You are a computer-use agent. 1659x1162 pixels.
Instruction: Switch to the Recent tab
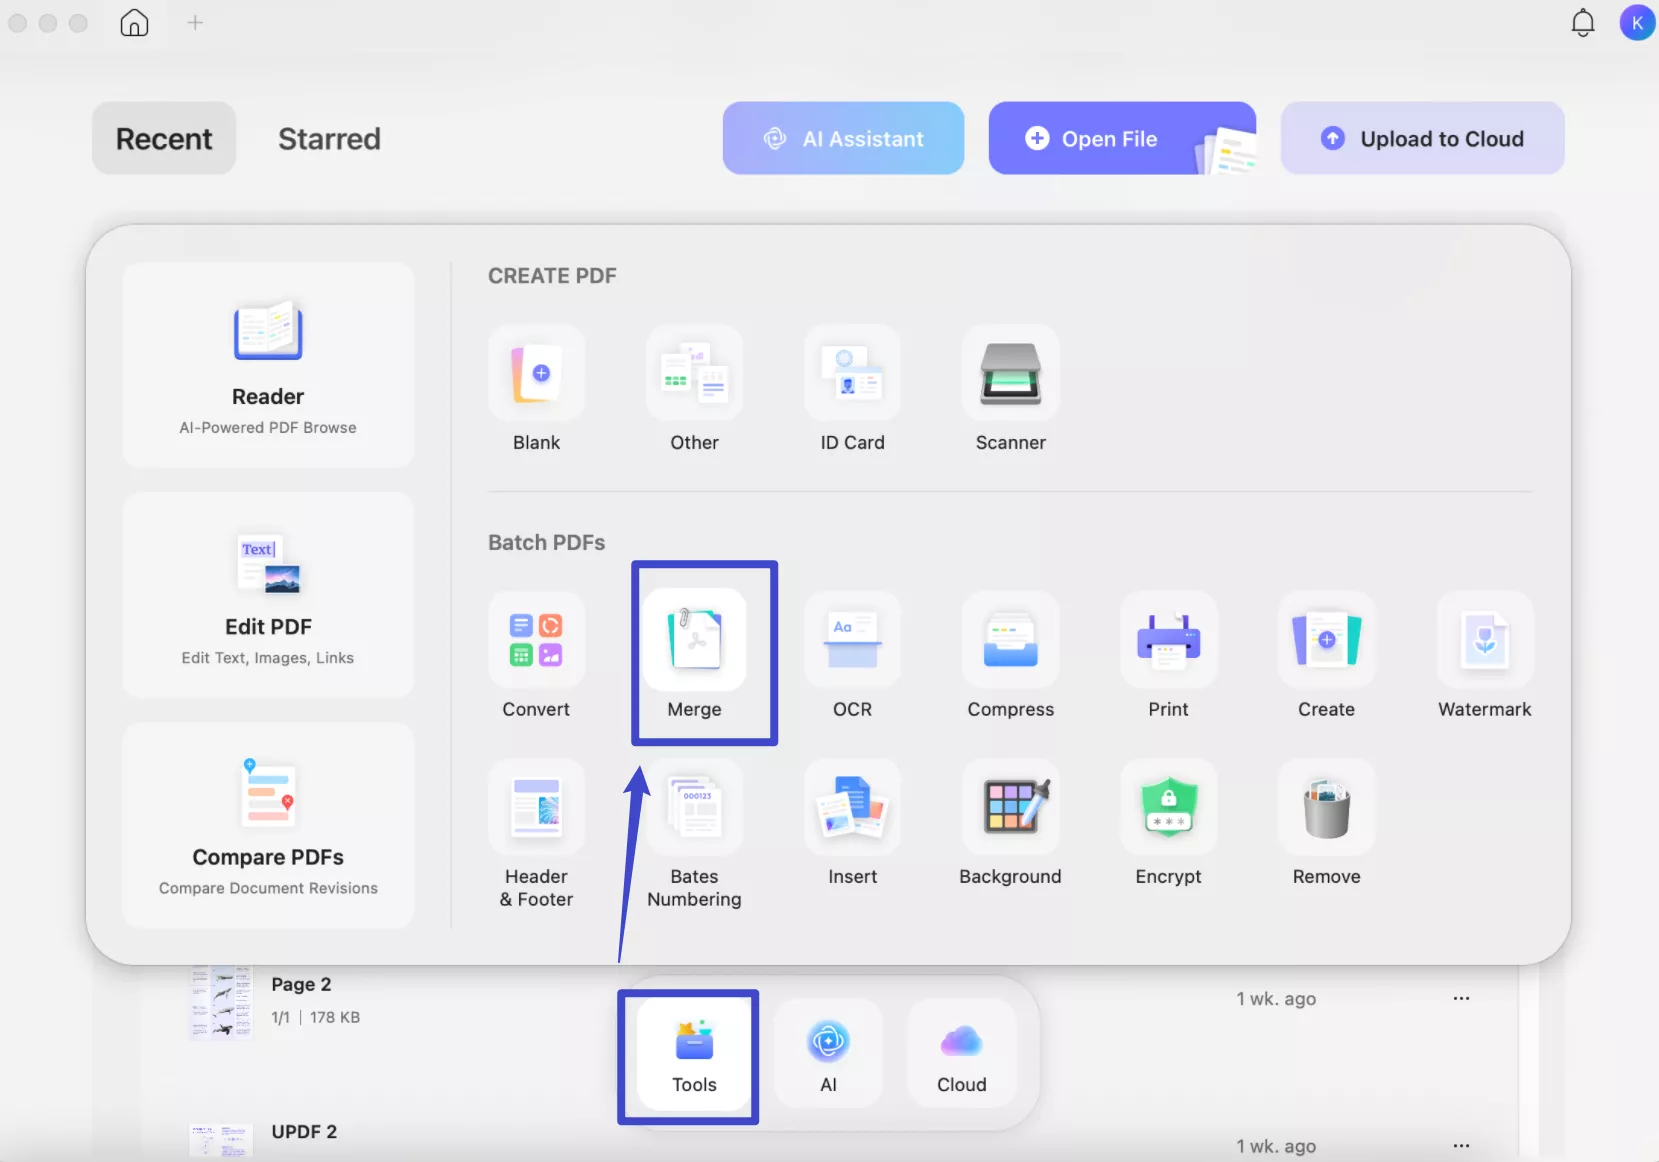pos(164,138)
